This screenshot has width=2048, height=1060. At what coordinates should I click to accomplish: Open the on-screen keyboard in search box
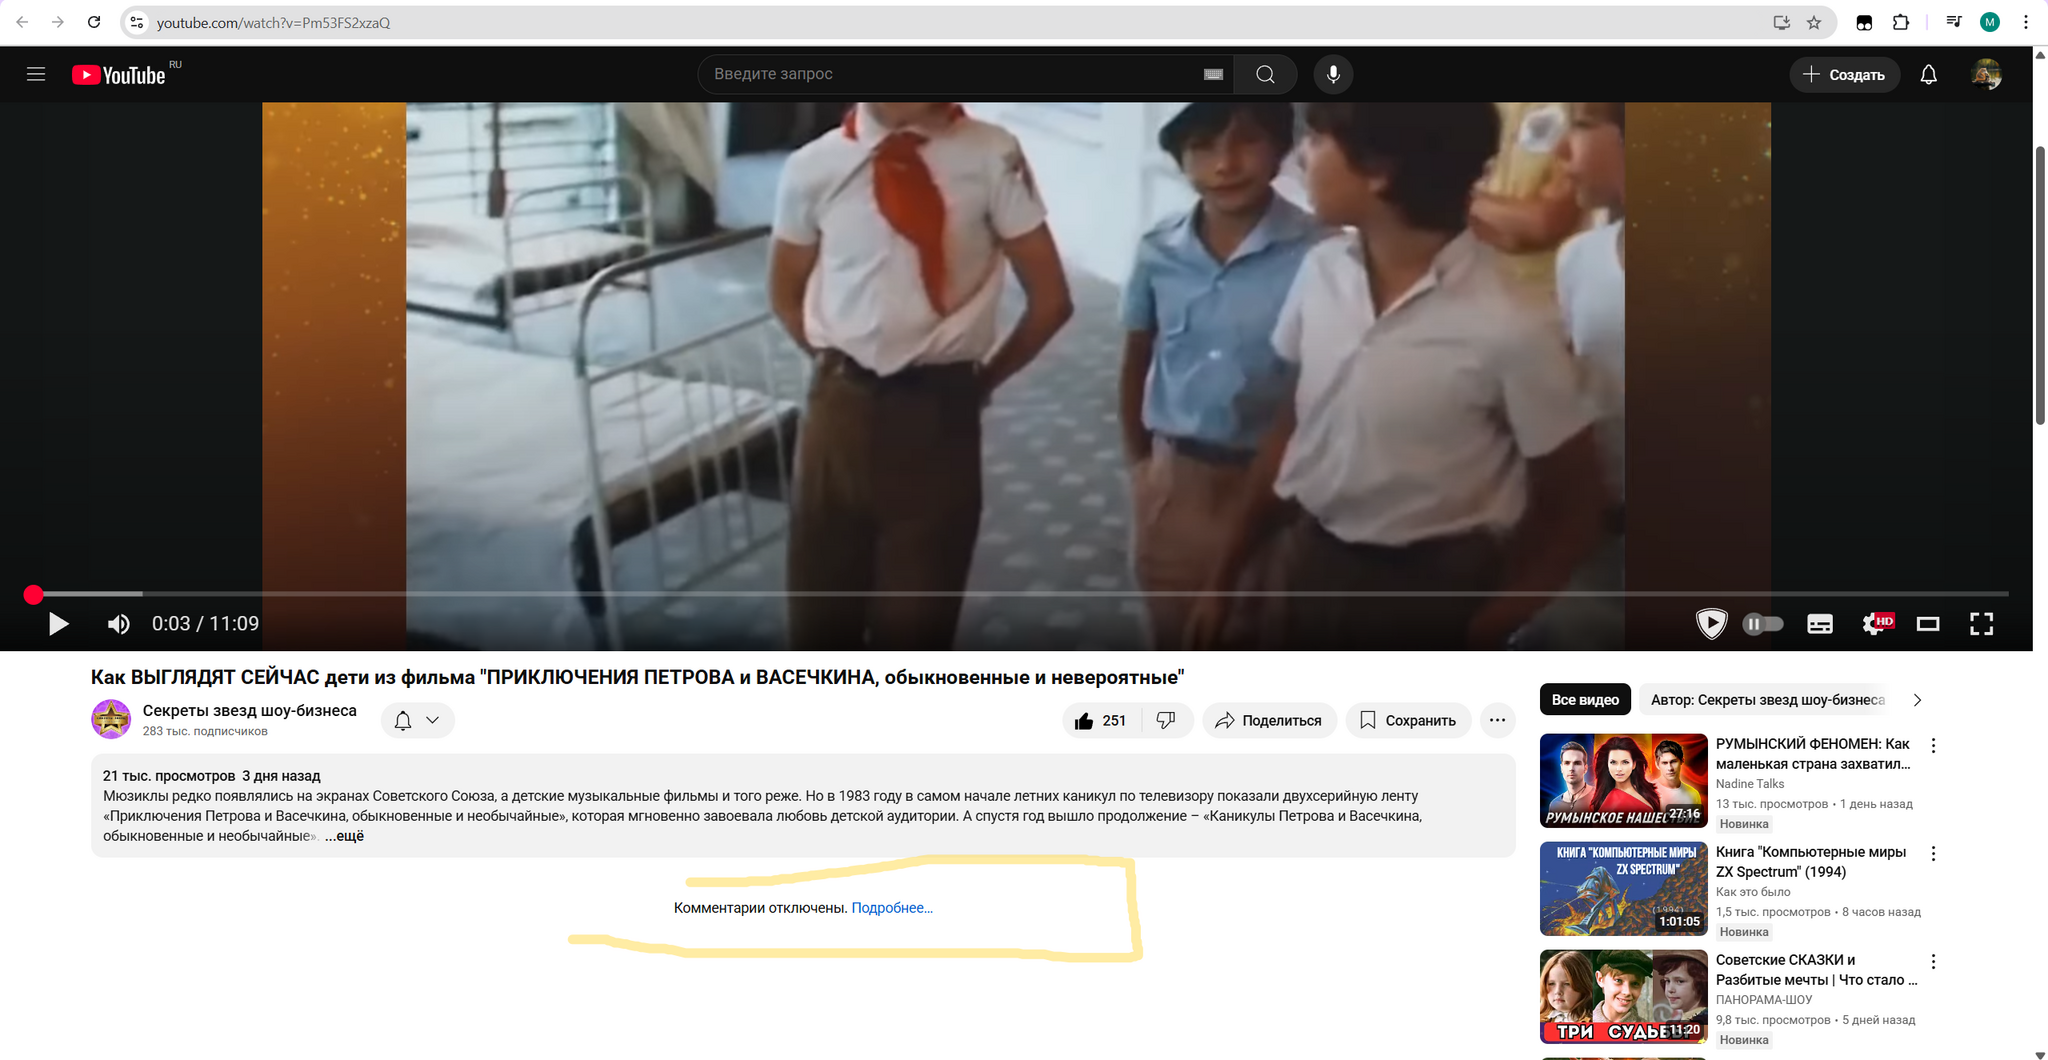pos(1213,74)
